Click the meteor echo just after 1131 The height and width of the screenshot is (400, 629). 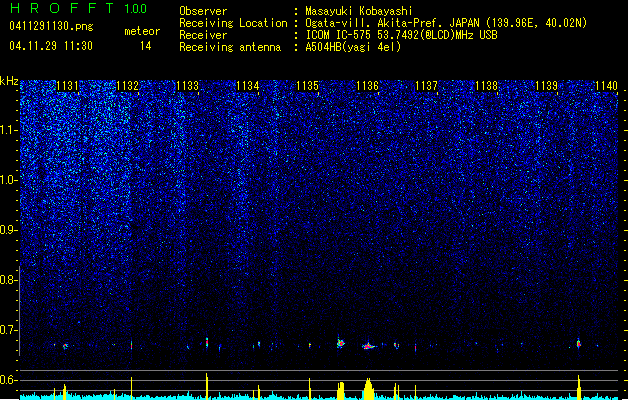click(x=65, y=346)
